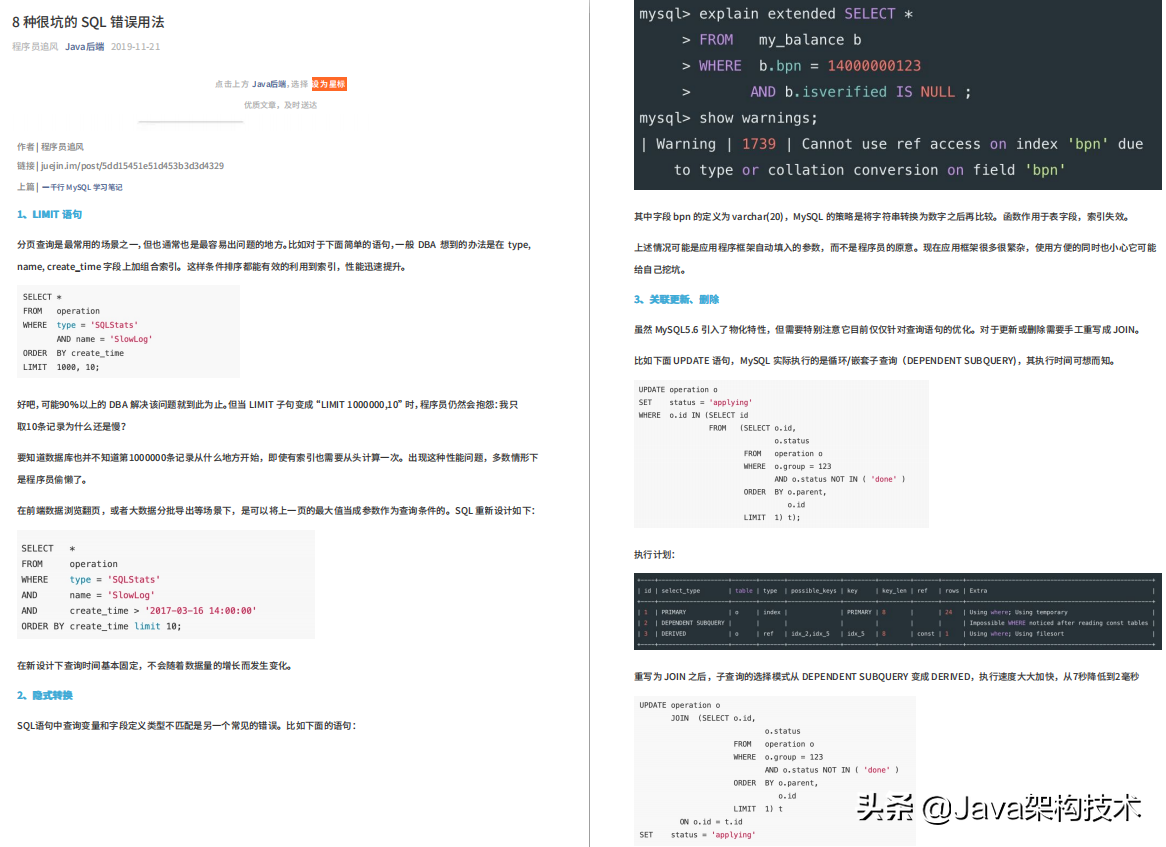The image size is (1166, 847).
Task: Click the article title '8 种很坑的 SQL 错误用法'
Action: pos(88,22)
